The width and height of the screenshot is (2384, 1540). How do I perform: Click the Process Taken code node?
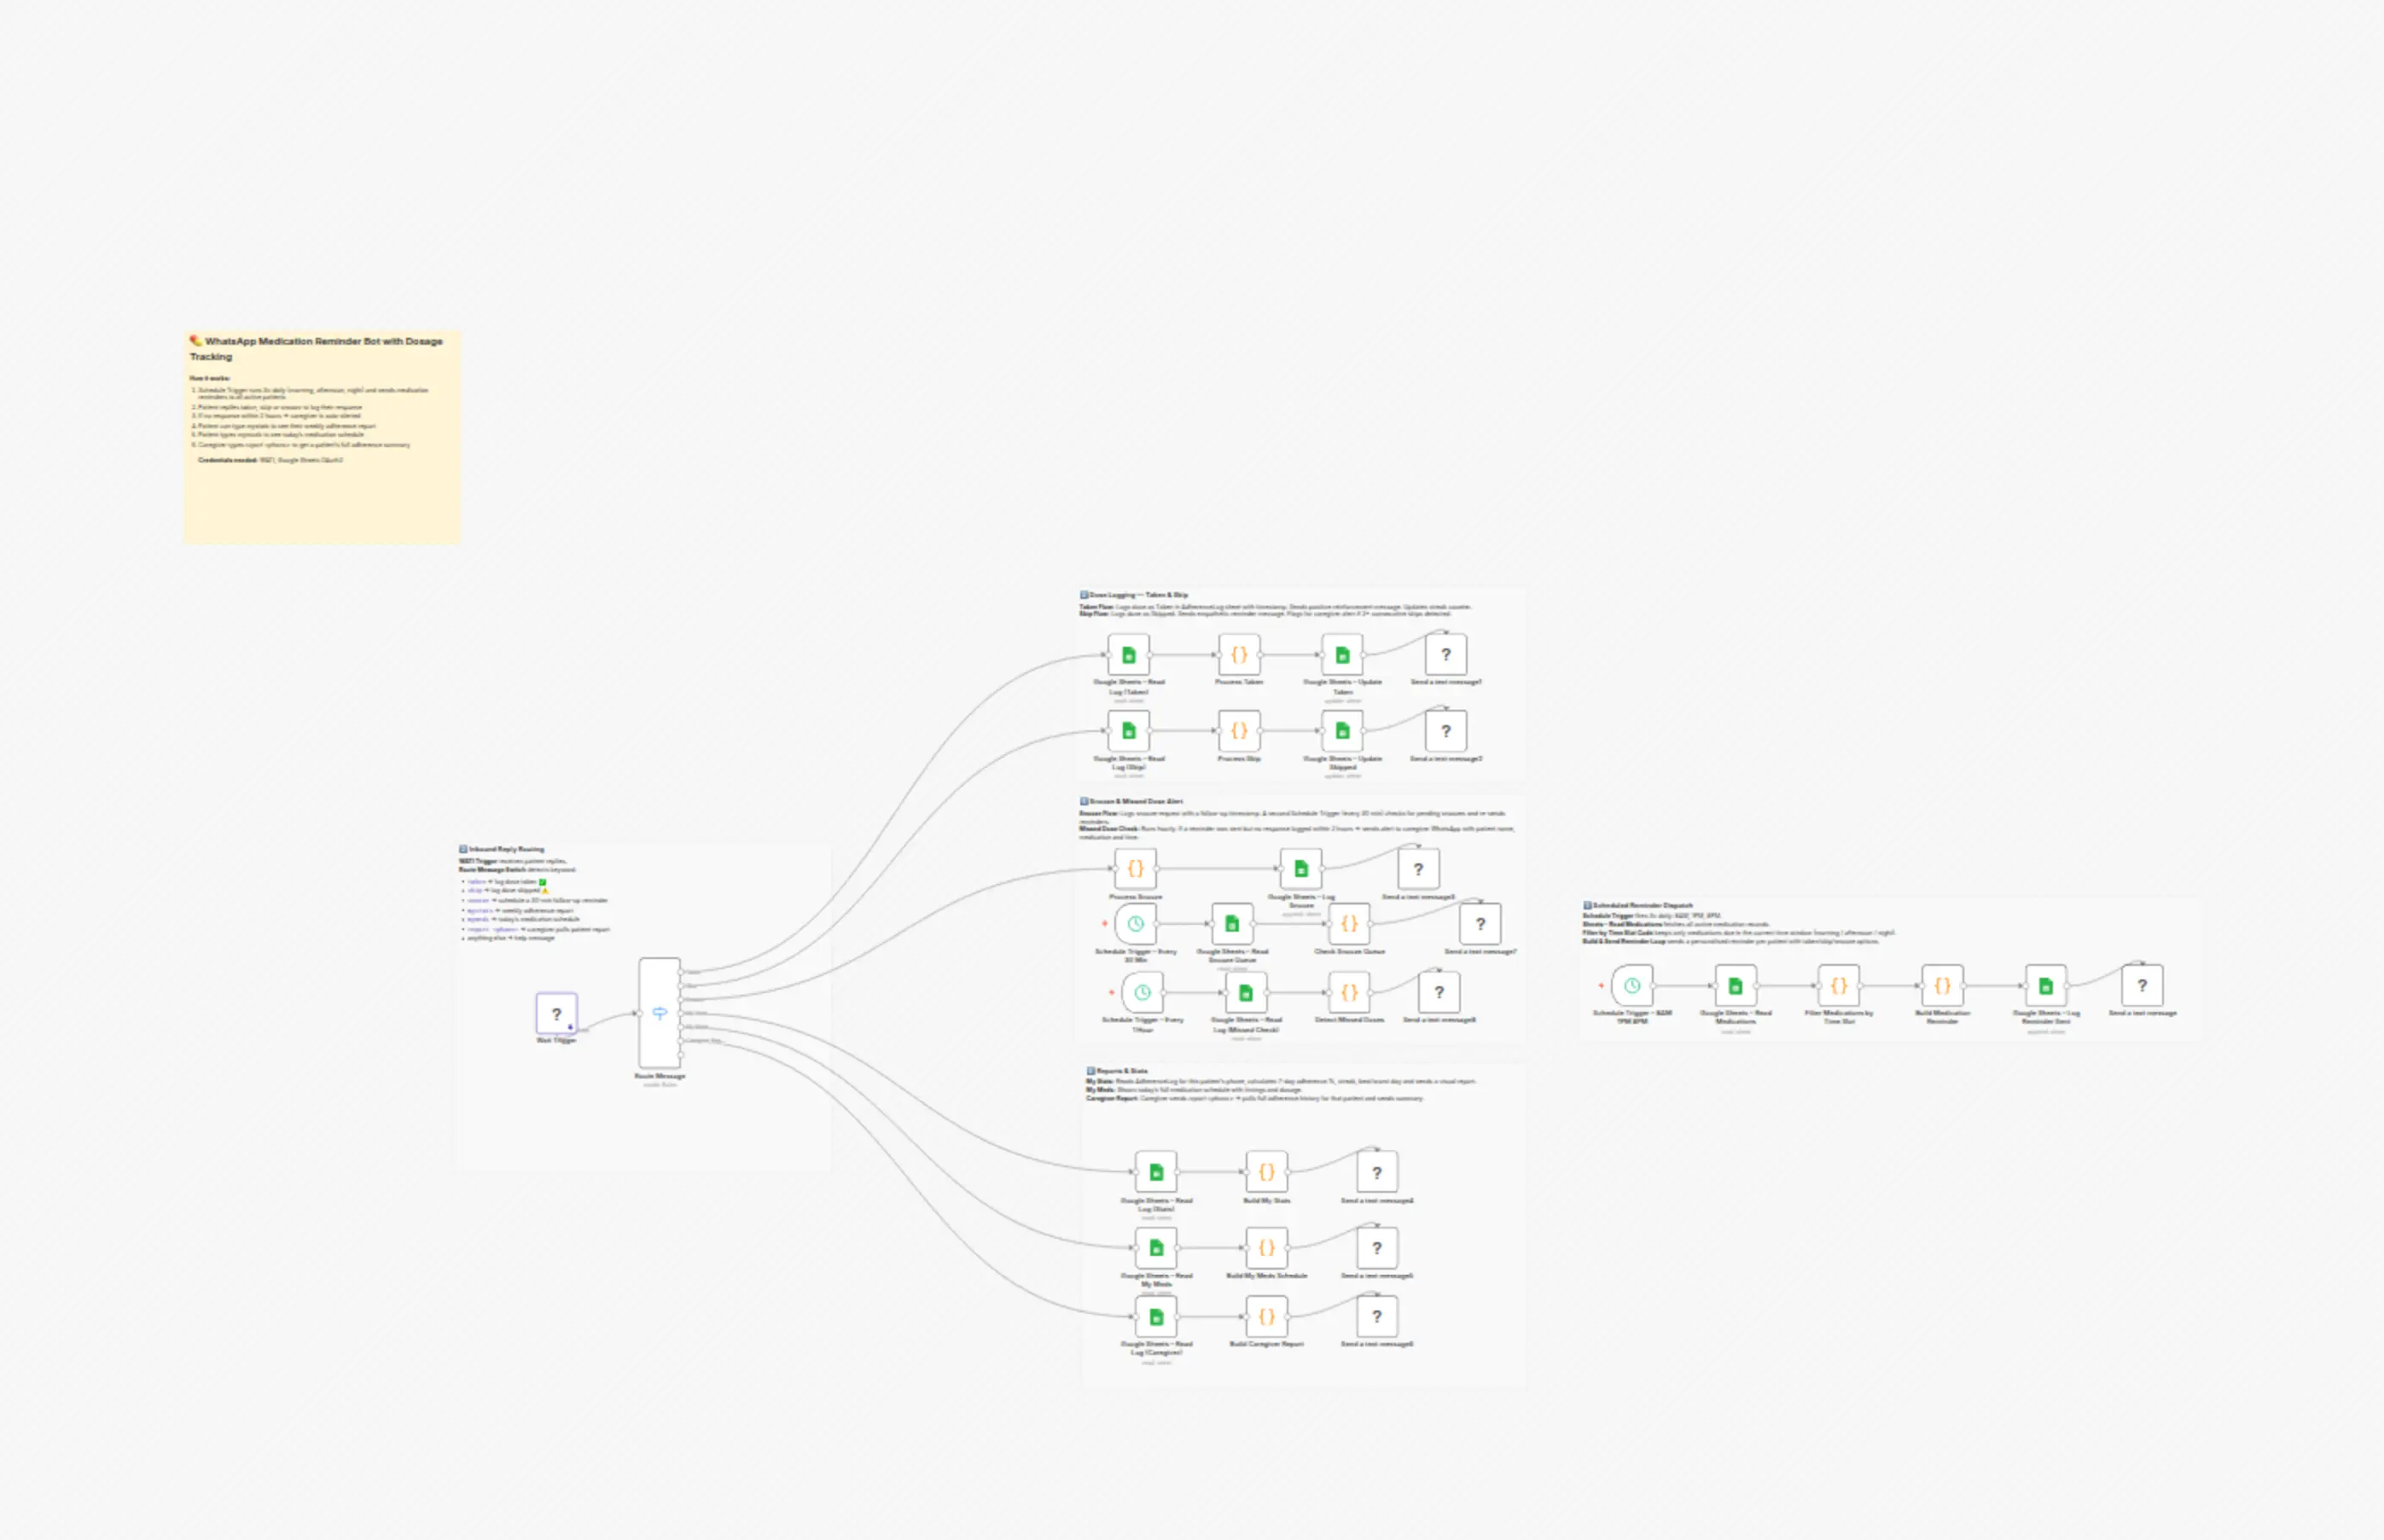click(x=1239, y=655)
